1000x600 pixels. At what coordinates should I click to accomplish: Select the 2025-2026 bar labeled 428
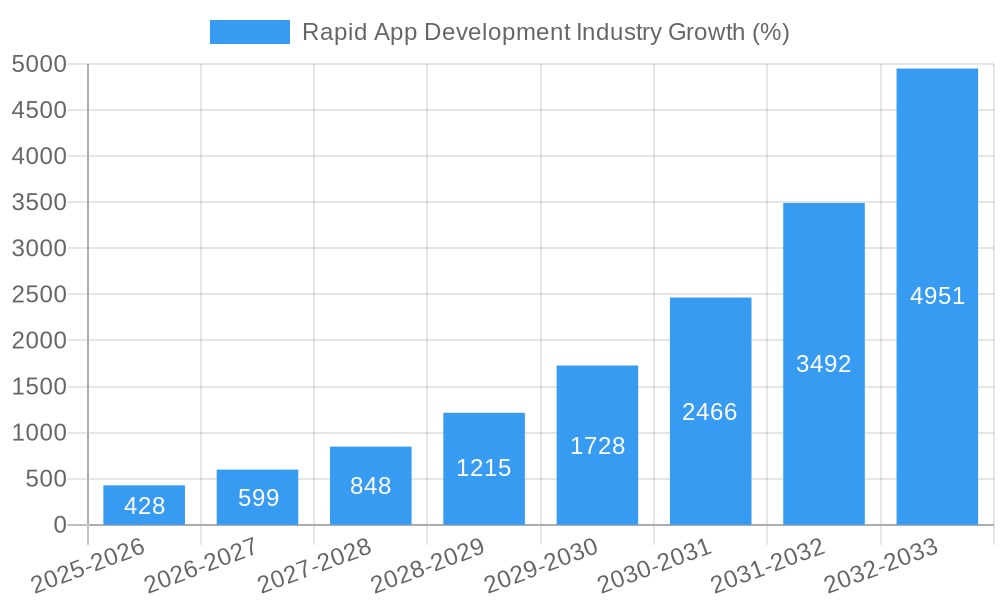point(144,505)
